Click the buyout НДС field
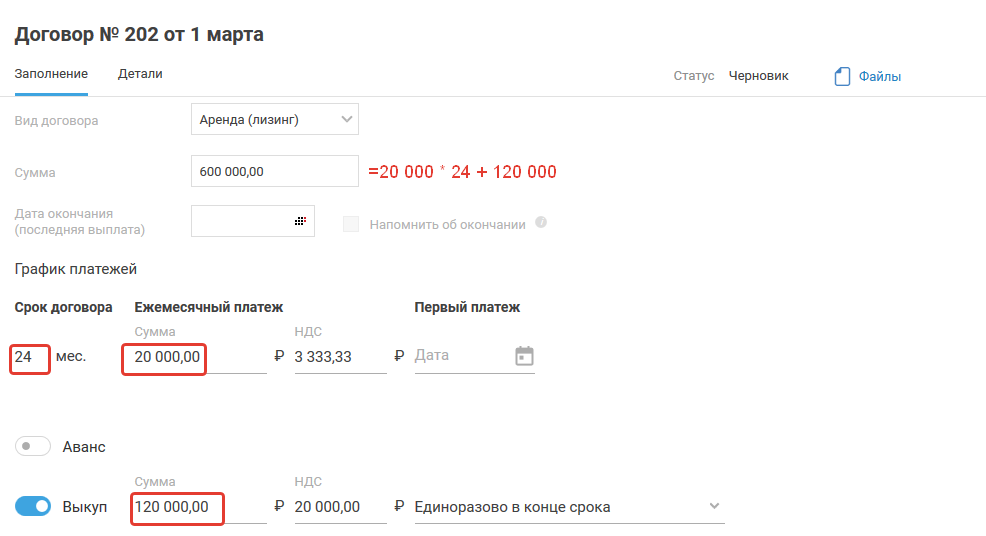 (x=338, y=507)
